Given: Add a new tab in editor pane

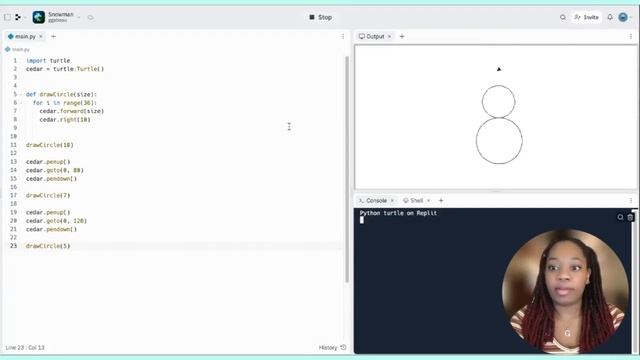Looking at the screenshot, I should coord(53,36).
